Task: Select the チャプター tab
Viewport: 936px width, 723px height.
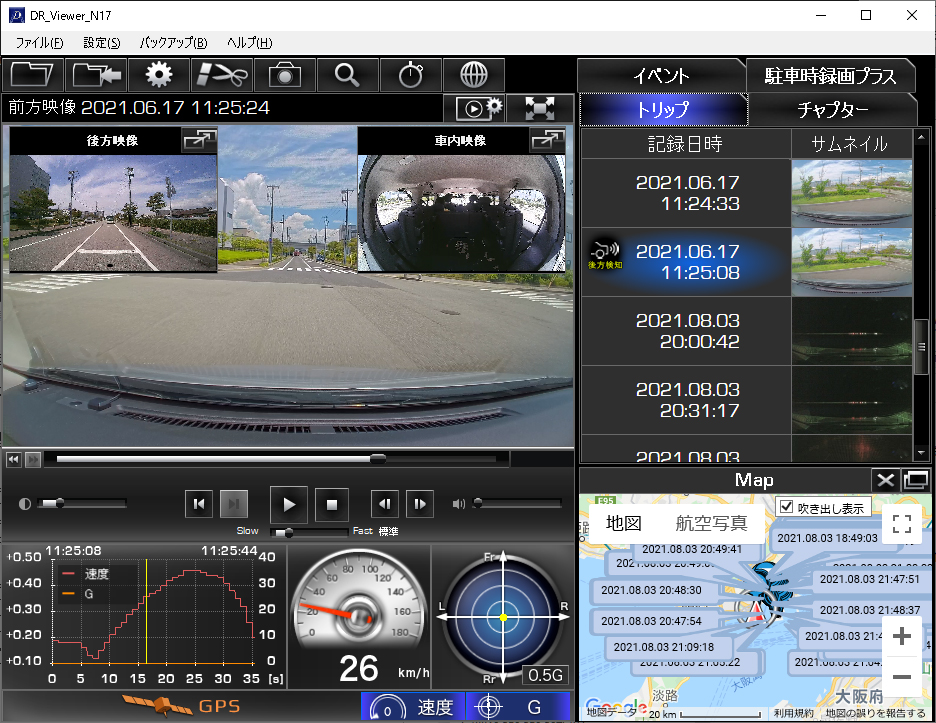Action: pos(832,109)
